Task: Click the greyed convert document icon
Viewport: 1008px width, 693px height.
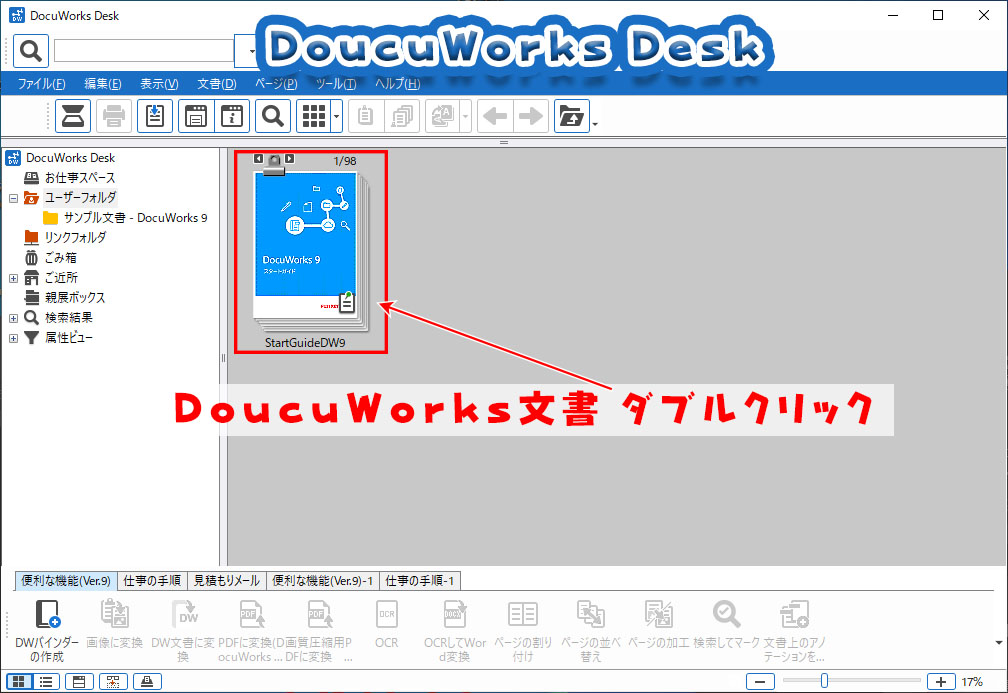Action: tap(443, 116)
